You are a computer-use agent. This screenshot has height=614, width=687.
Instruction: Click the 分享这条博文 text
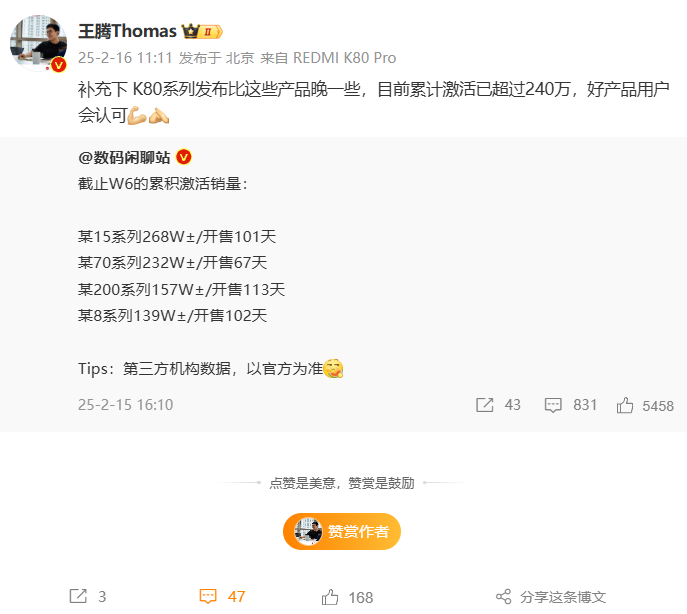563,597
